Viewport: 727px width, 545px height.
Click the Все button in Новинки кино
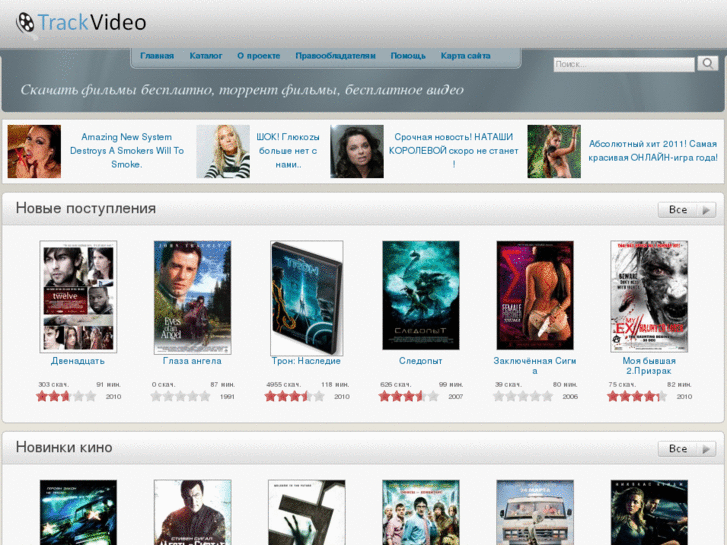pyautogui.click(x=687, y=449)
